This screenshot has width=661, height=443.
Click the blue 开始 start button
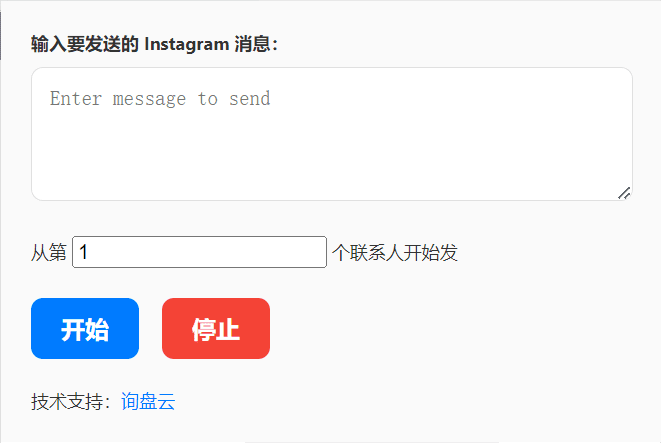(x=85, y=328)
